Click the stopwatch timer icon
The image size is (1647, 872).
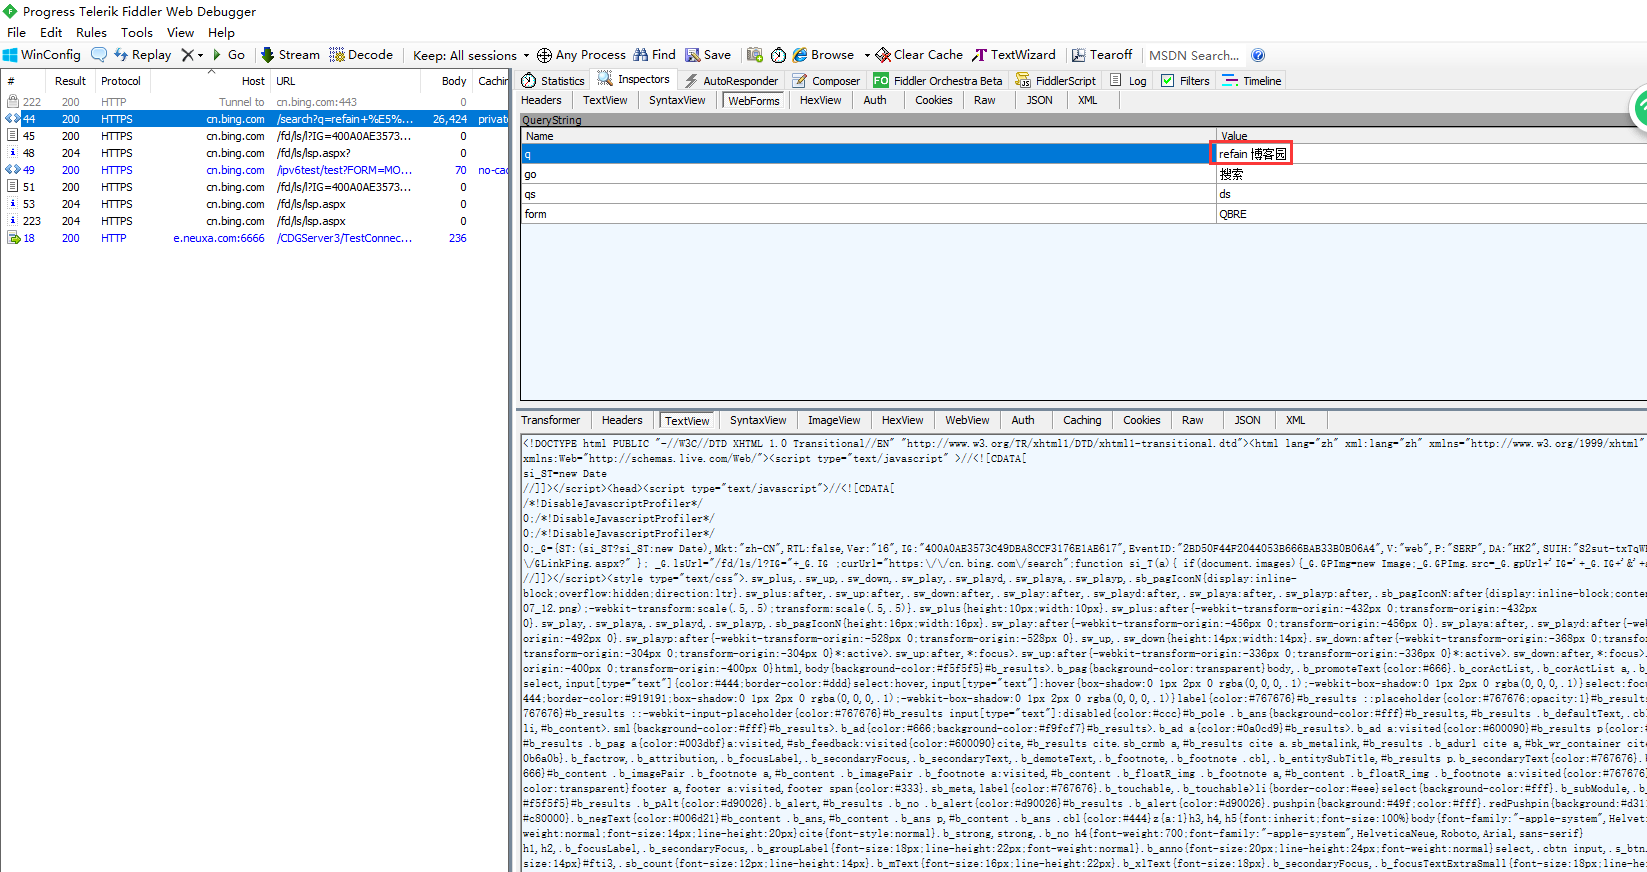coord(778,55)
